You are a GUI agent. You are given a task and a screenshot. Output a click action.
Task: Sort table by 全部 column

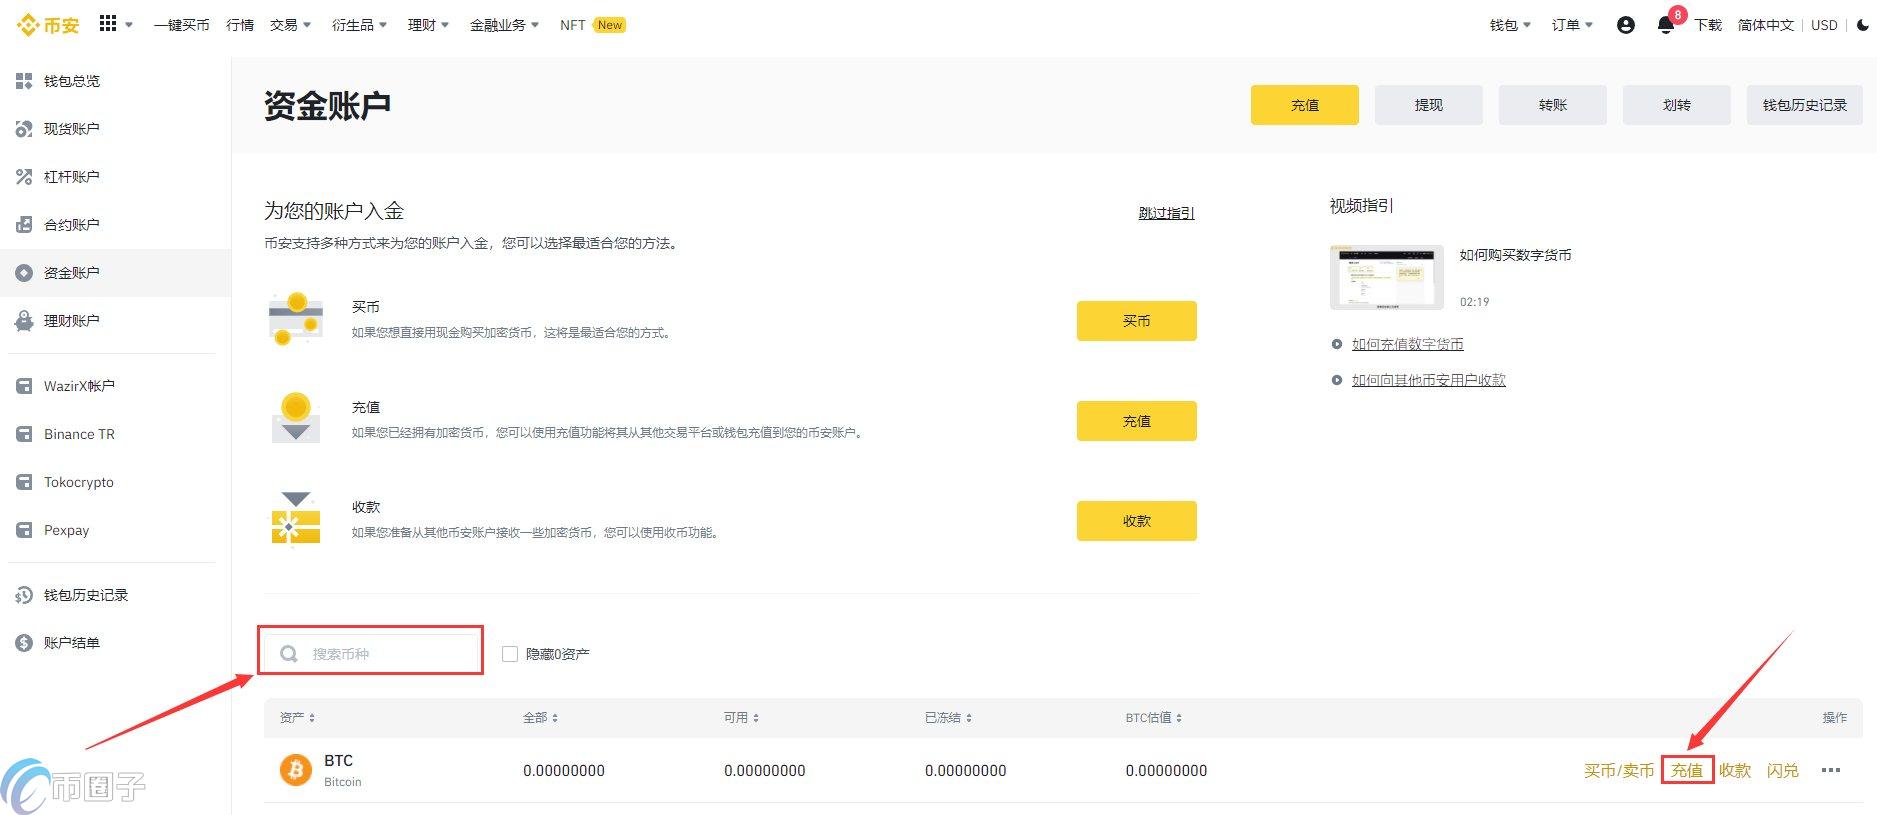pos(541,718)
